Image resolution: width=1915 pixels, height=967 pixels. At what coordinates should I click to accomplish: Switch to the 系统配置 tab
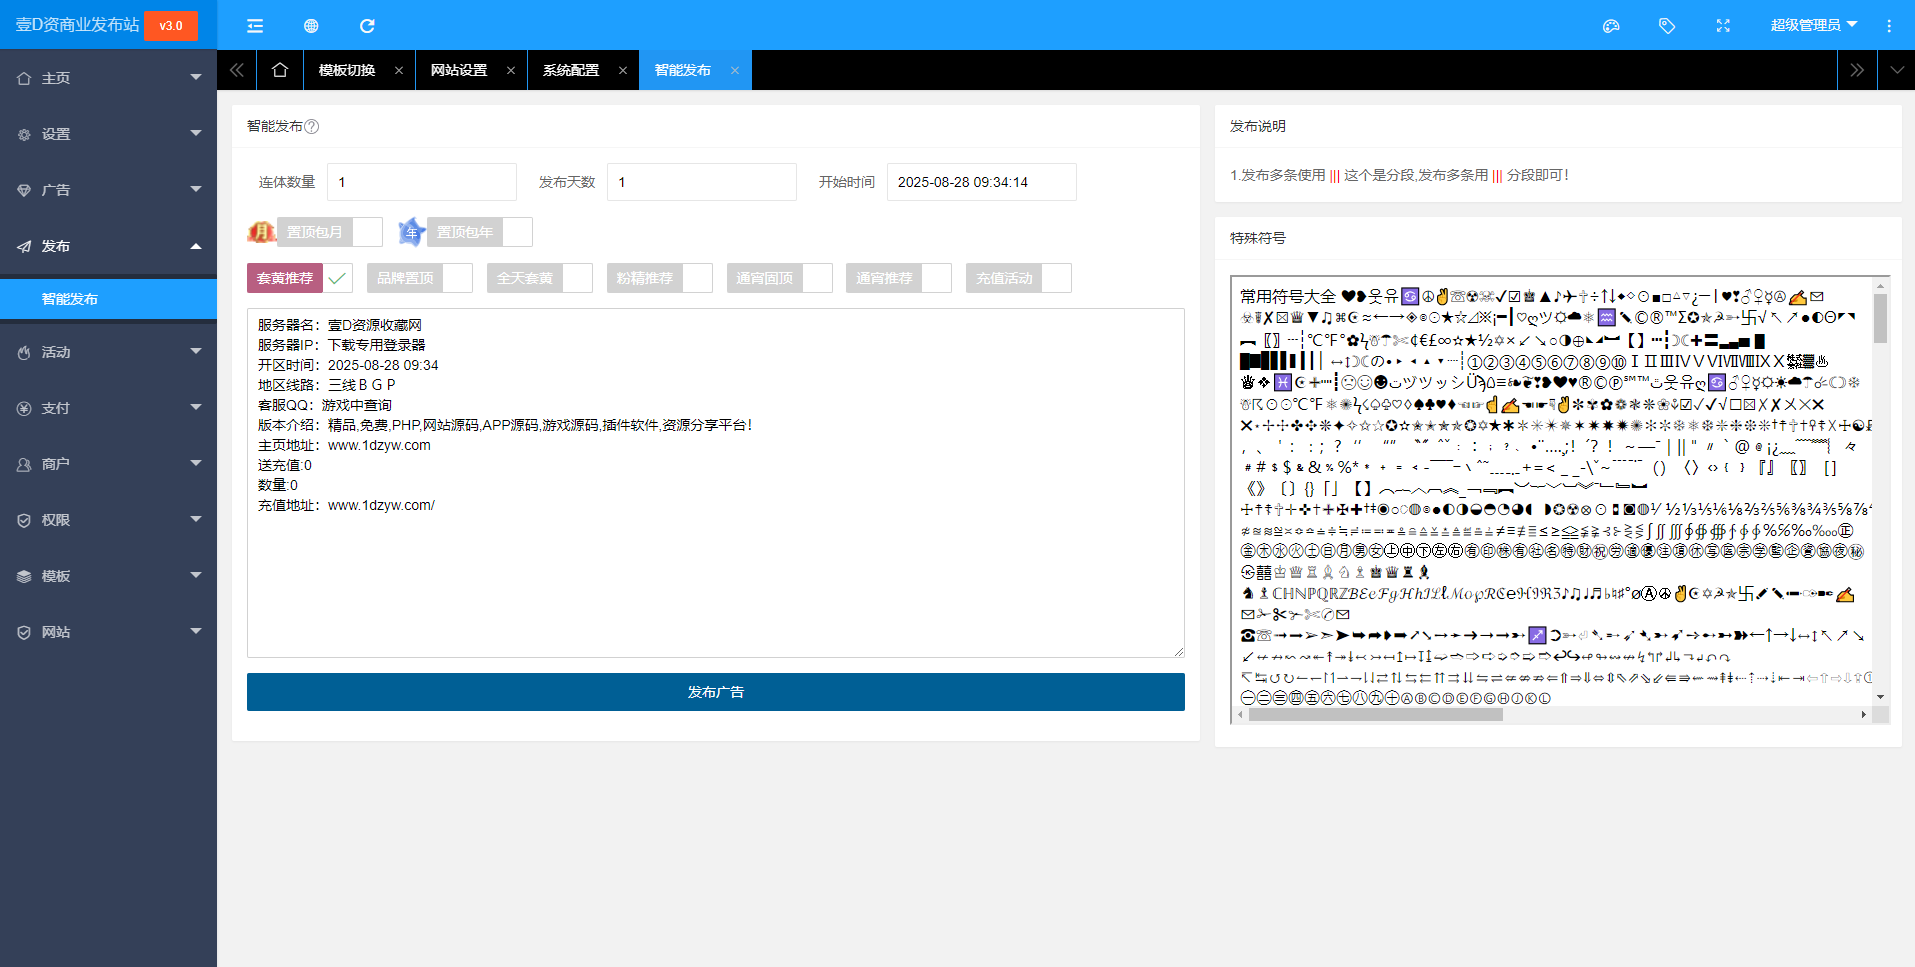coord(570,70)
